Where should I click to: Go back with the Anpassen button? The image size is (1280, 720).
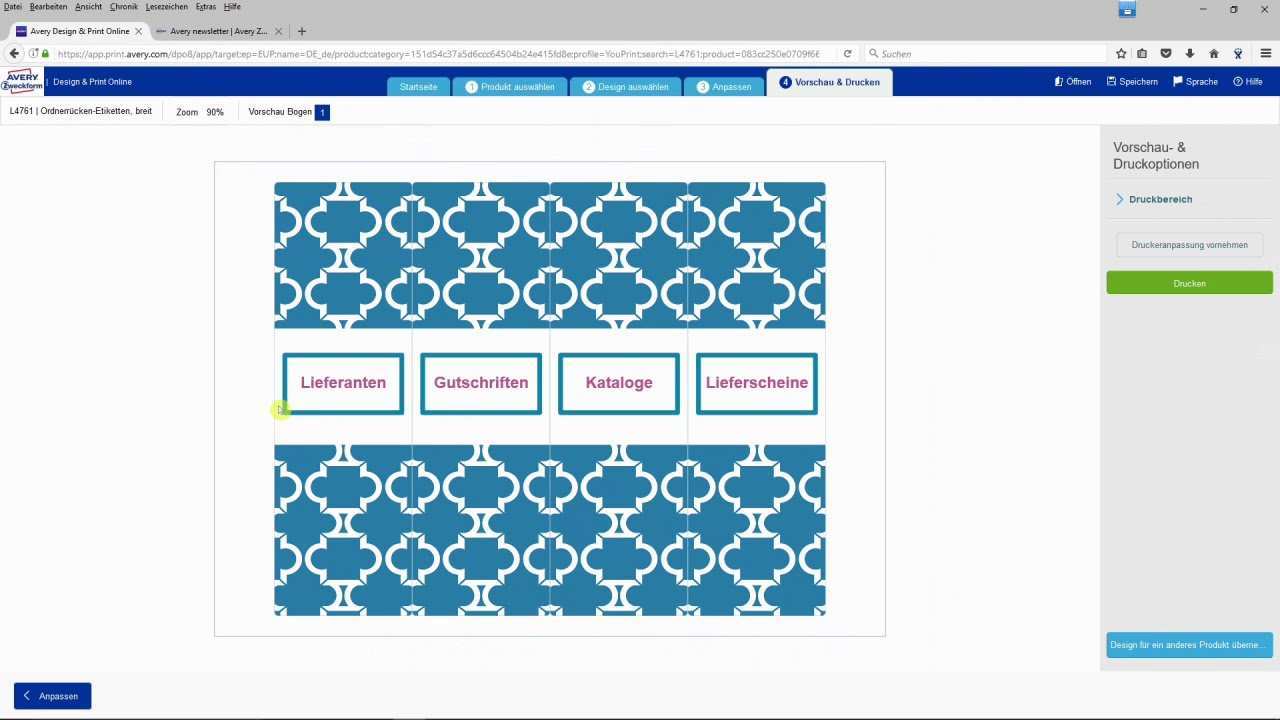pos(52,696)
